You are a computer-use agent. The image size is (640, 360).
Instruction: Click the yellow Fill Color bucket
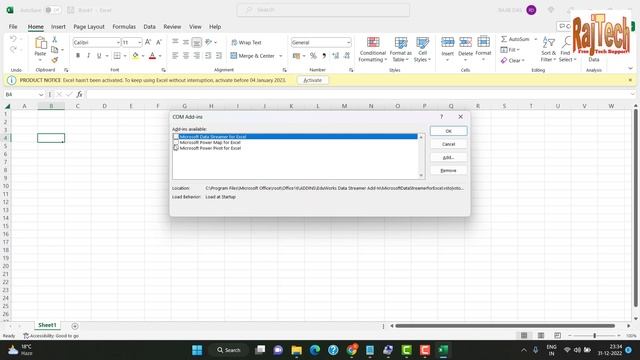point(136,56)
